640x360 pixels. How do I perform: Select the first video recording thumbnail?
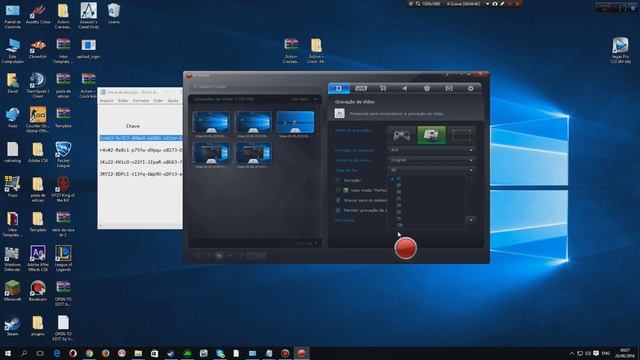[x=211, y=122]
